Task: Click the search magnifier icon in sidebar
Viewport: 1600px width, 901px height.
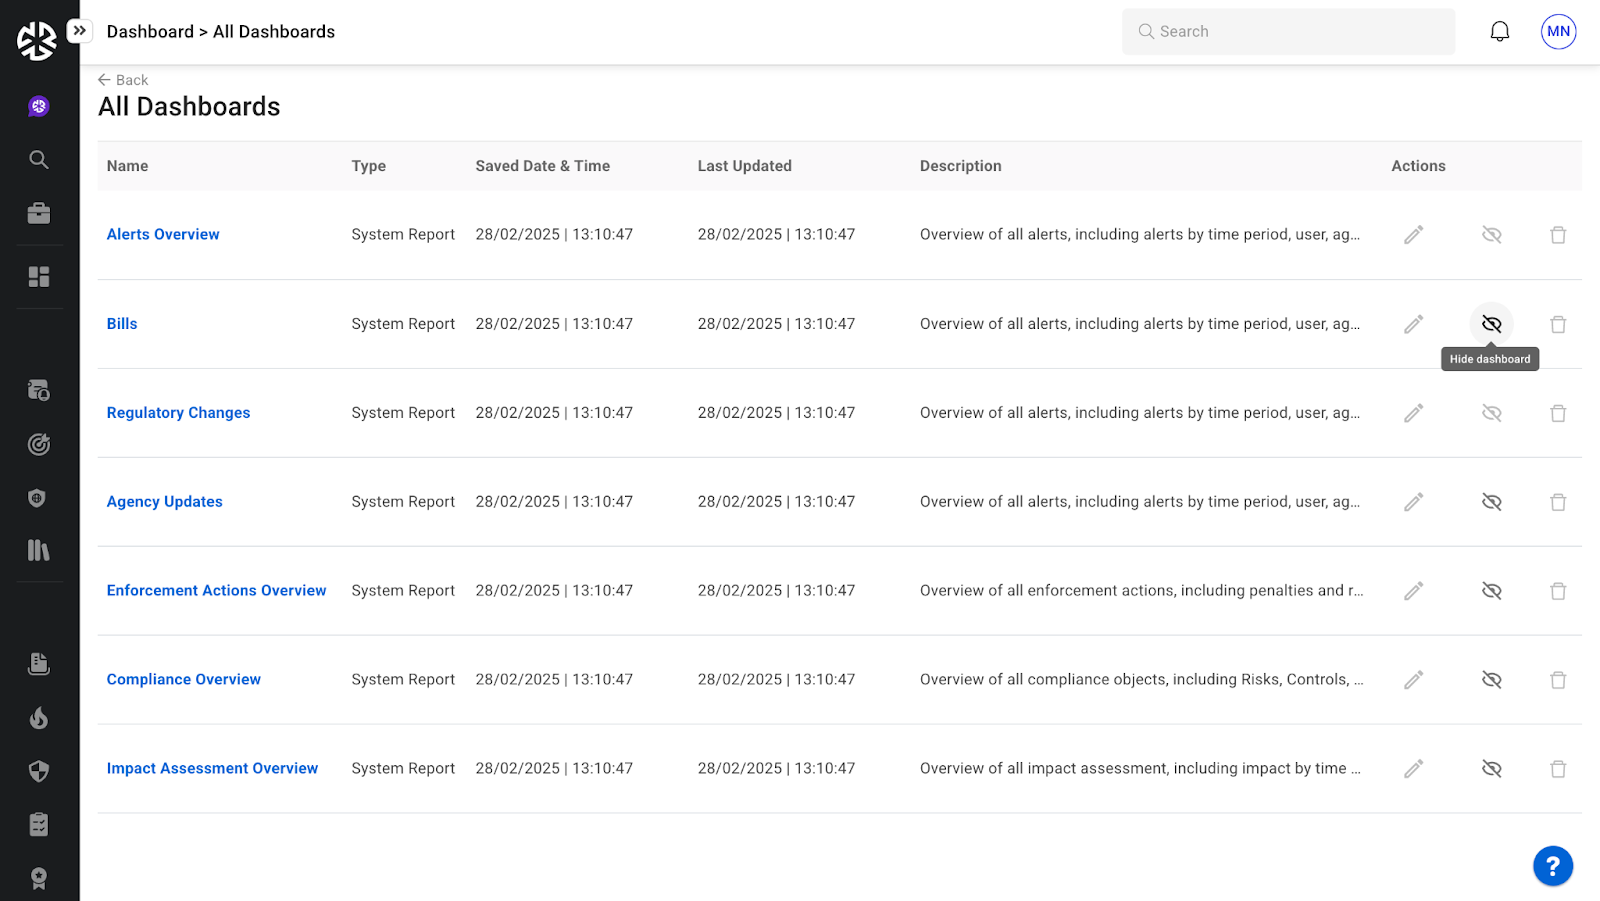Action: [x=39, y=160]
